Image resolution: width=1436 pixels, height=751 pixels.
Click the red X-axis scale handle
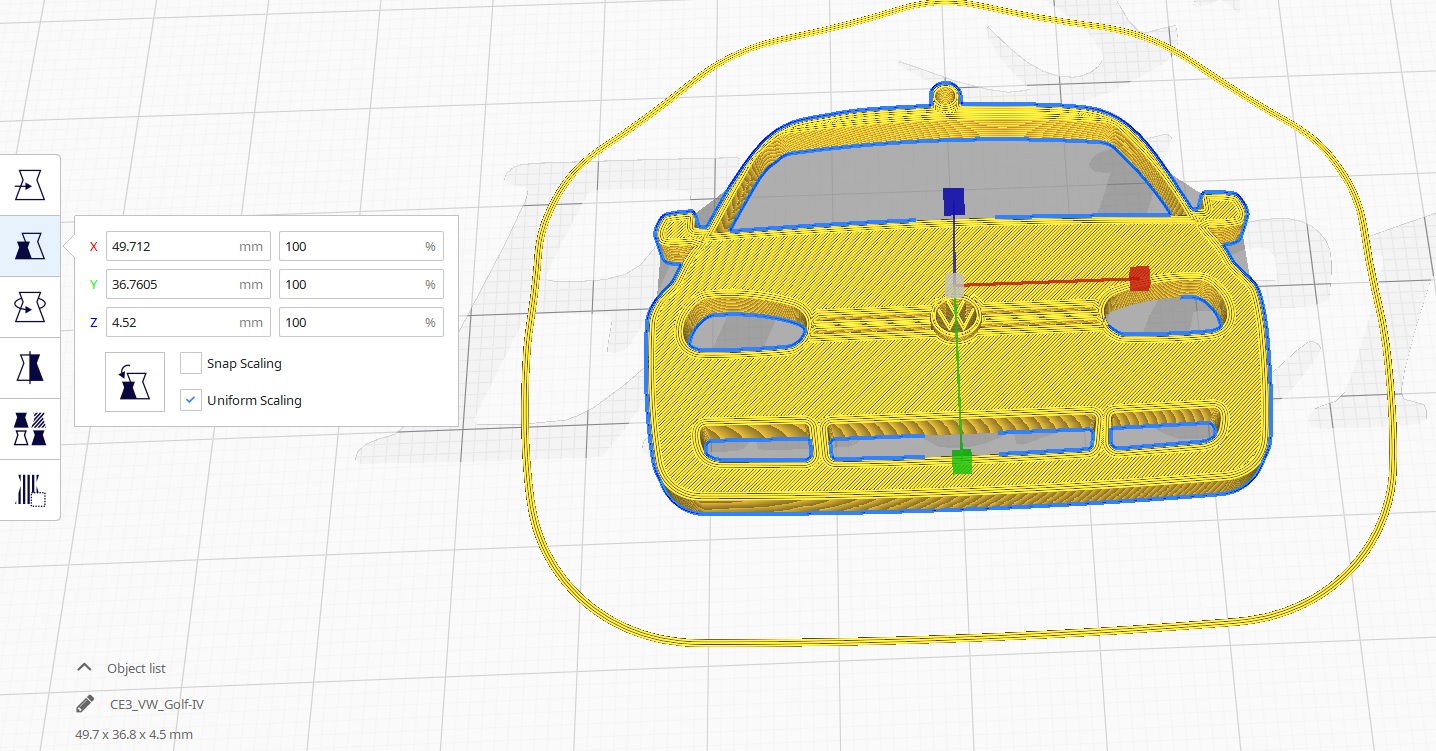click(x=1140, y=279)
